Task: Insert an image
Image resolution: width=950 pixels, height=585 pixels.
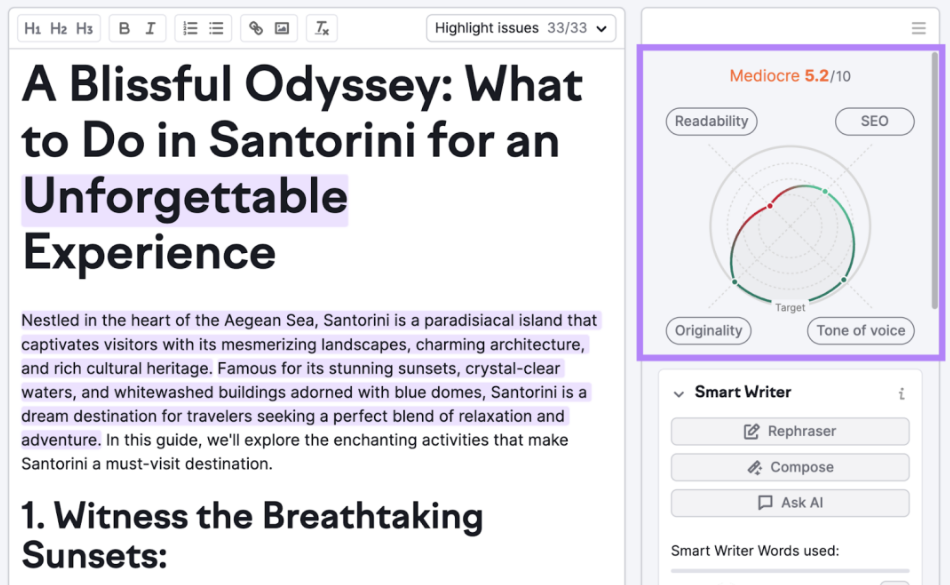Action: click(x=282, y=28)
